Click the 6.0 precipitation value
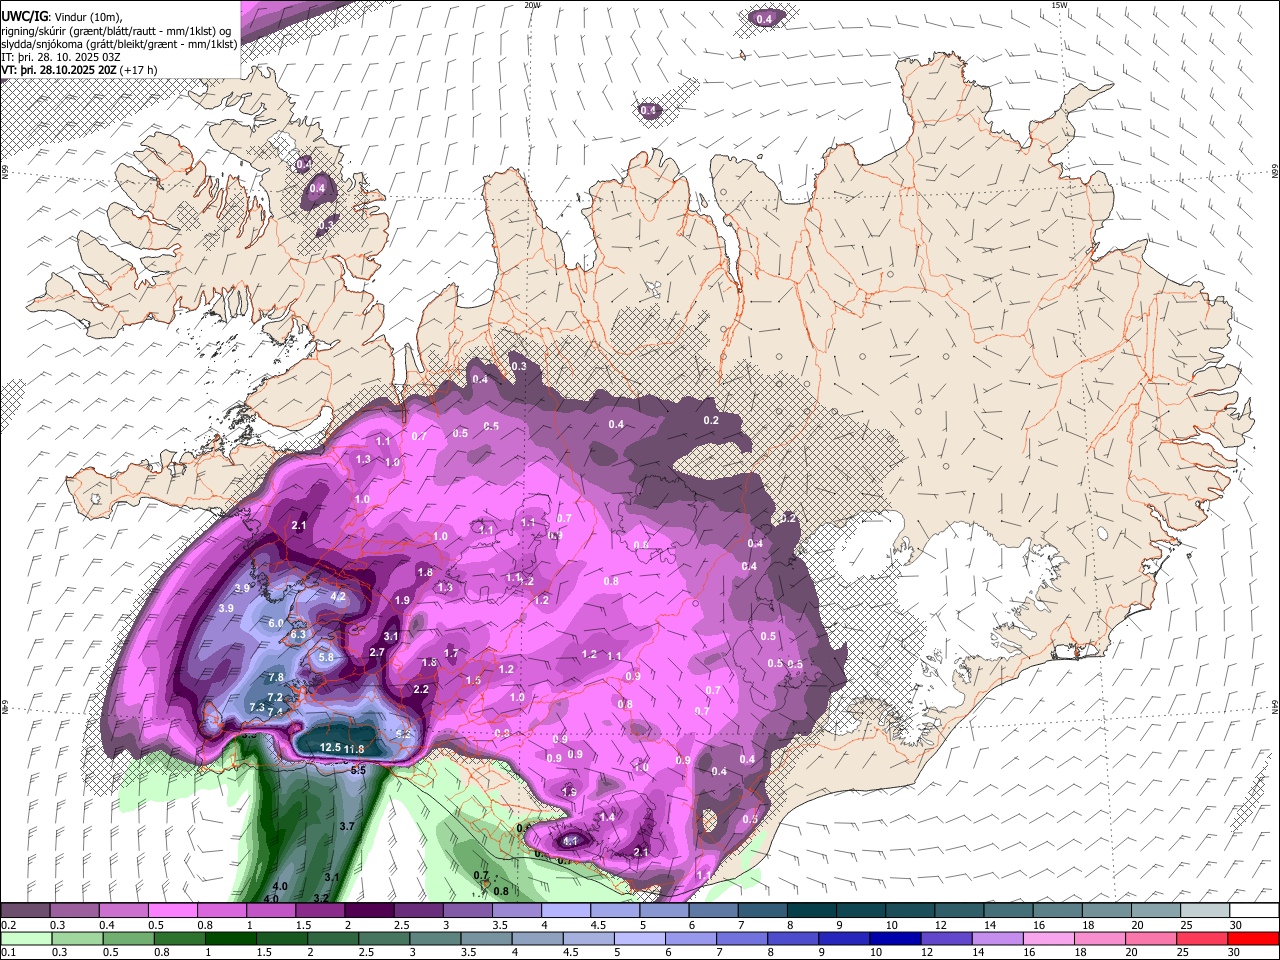The image size is (1280, 960). pyautogui.click(x=276, y=622)
